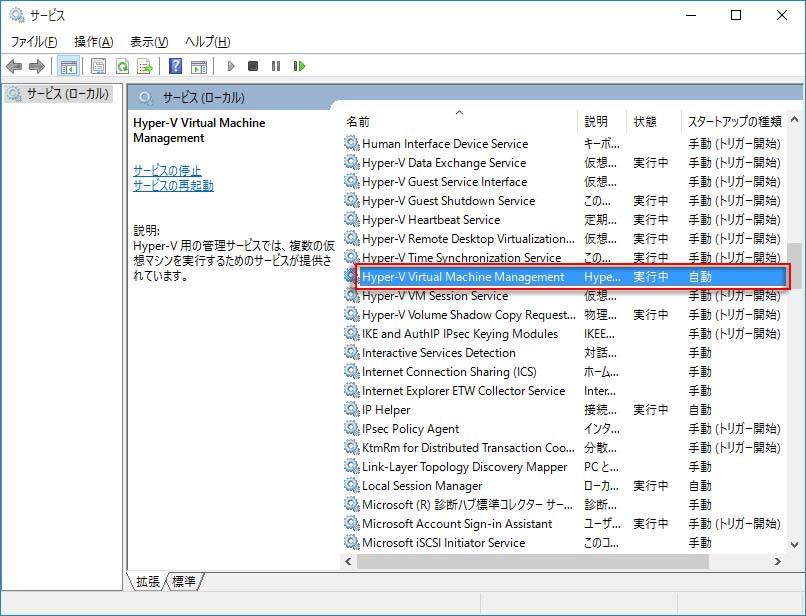Switch to the 標準 tab
The height and width of the screenshot is (616, 806).
[x=184, y=582]
